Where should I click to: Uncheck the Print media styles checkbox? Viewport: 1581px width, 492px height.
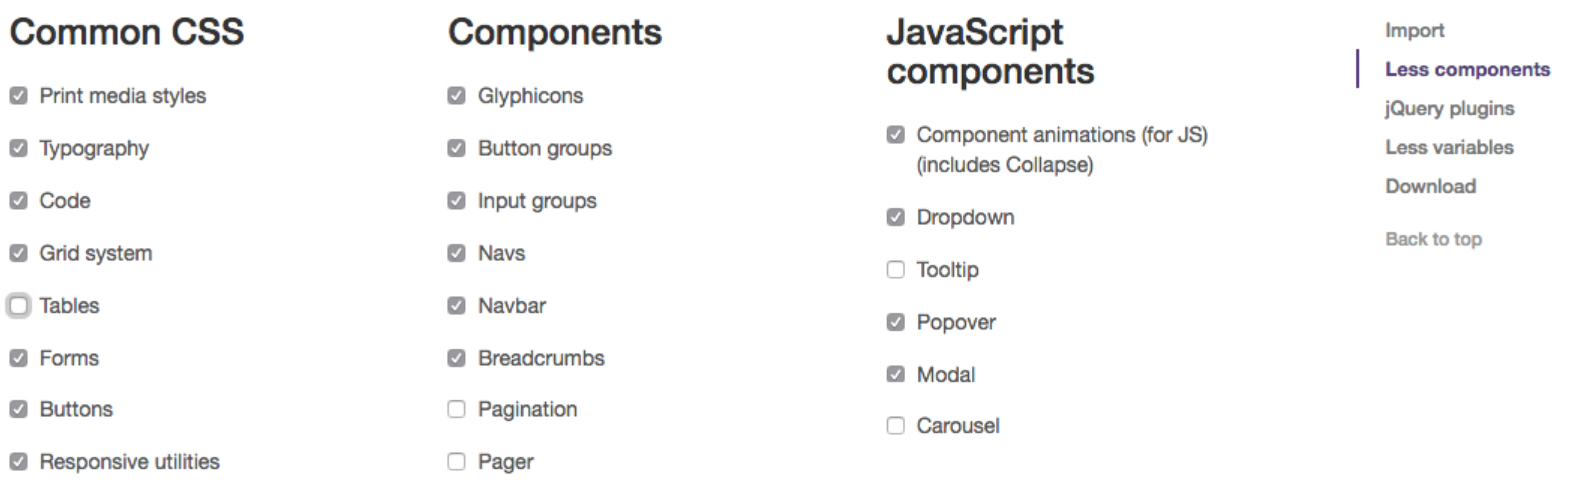18,96
